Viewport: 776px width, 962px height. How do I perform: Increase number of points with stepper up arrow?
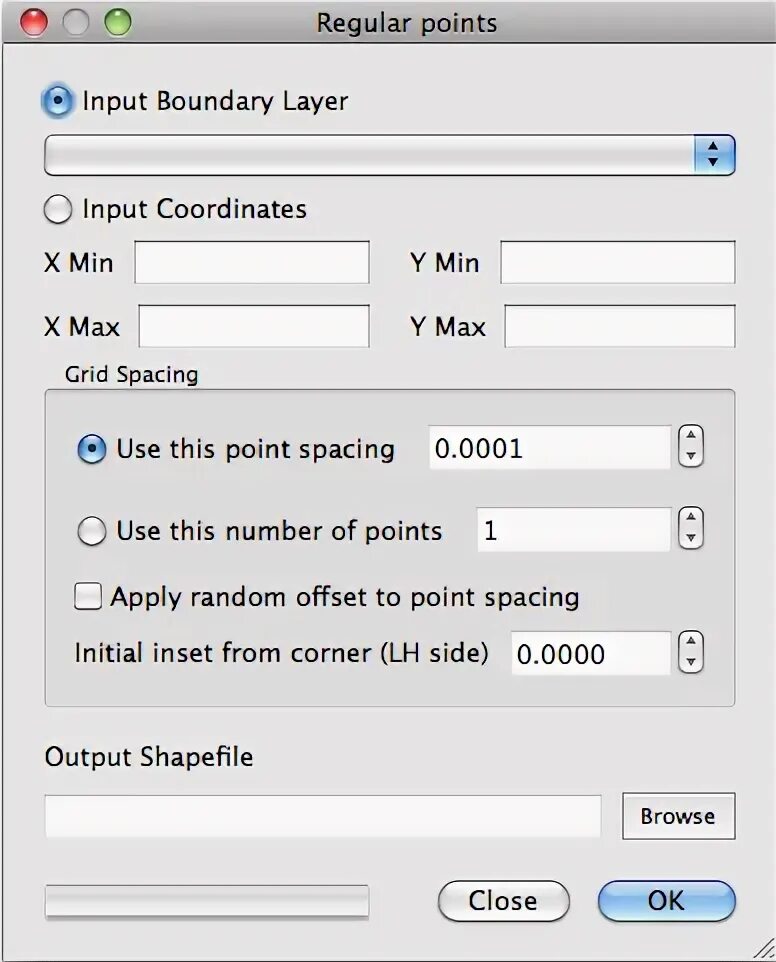tap(690, 519)
